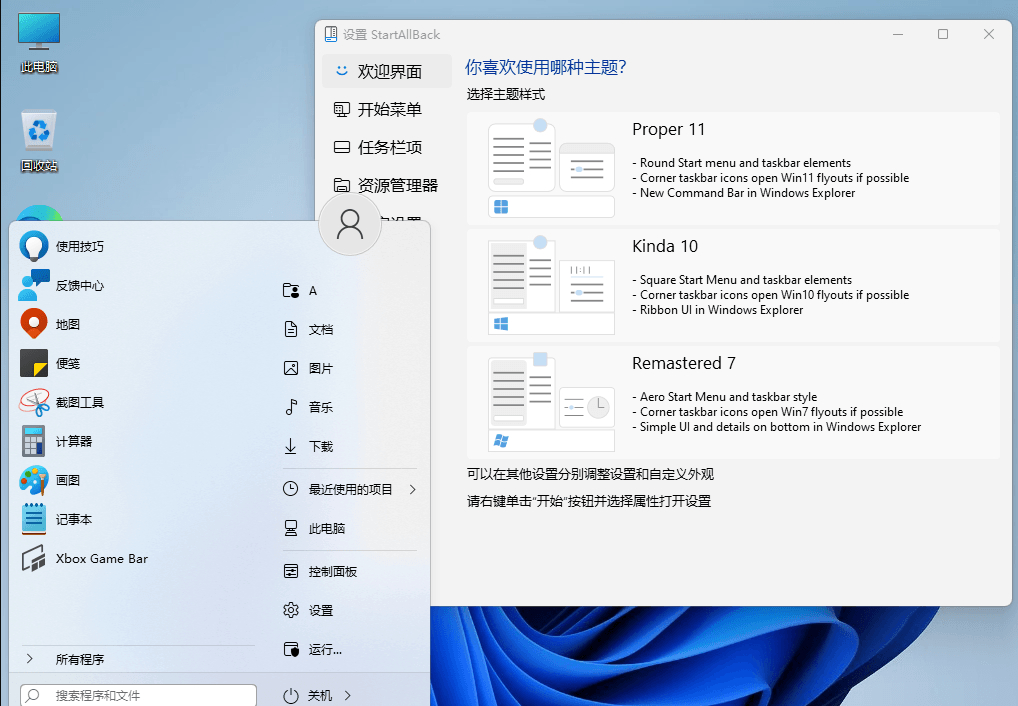Open the 设置 gear icon

coord(291,610)
